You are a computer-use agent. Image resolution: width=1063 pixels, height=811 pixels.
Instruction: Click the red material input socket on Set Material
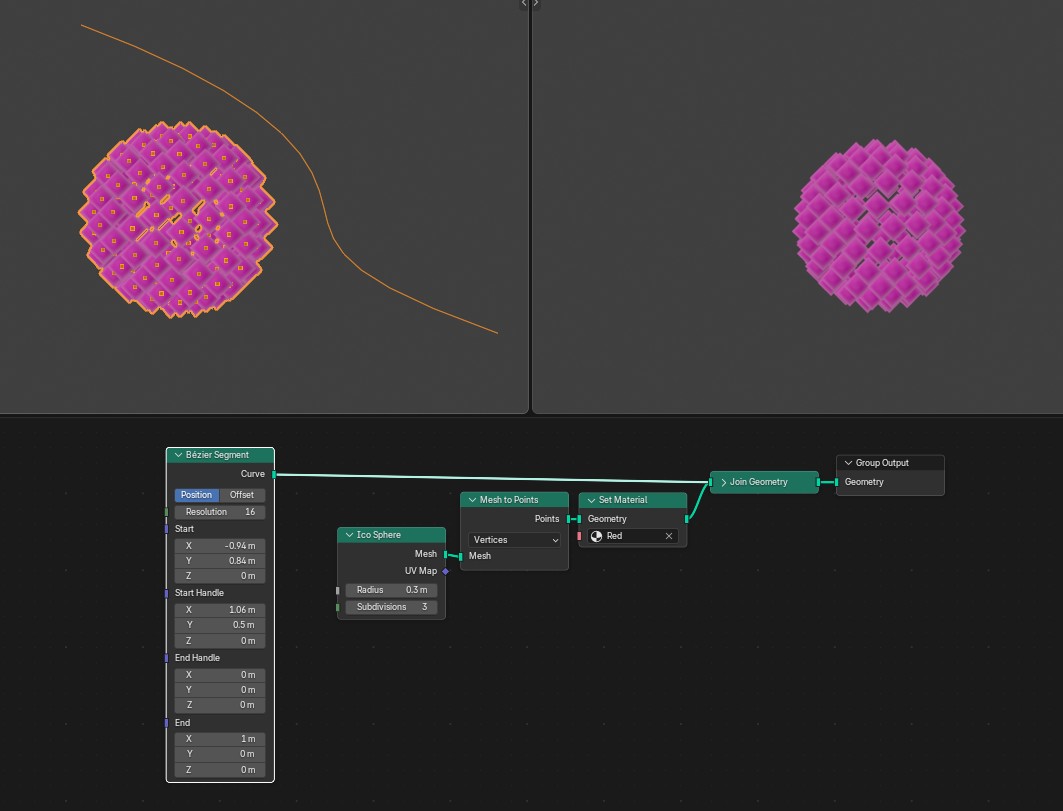click(x=579, y=536)
